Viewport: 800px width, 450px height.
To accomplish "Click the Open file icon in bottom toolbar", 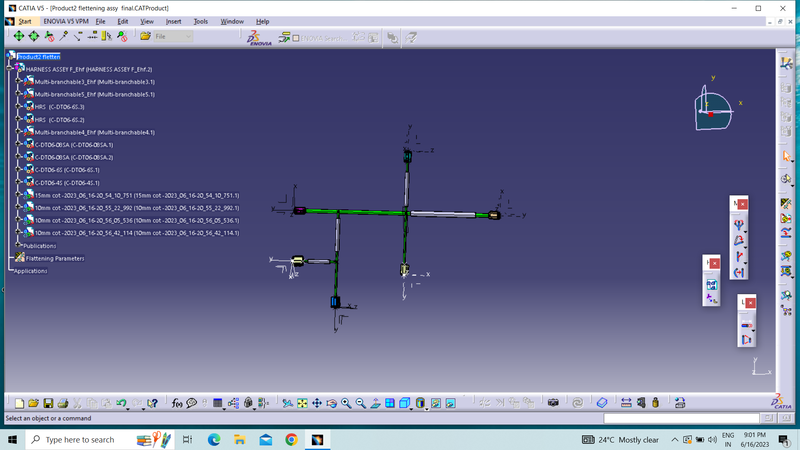I will click(34, 404).
